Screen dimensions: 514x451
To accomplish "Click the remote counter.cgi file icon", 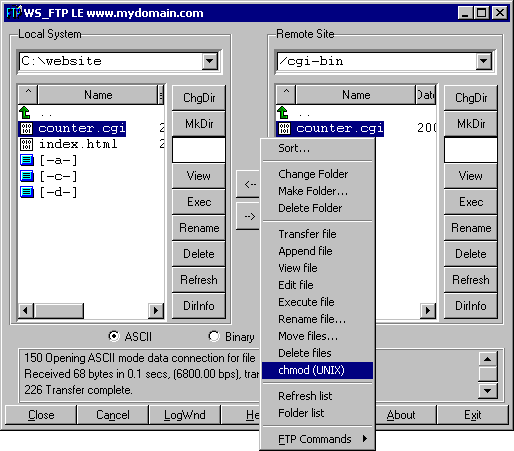I will [284, 128].
